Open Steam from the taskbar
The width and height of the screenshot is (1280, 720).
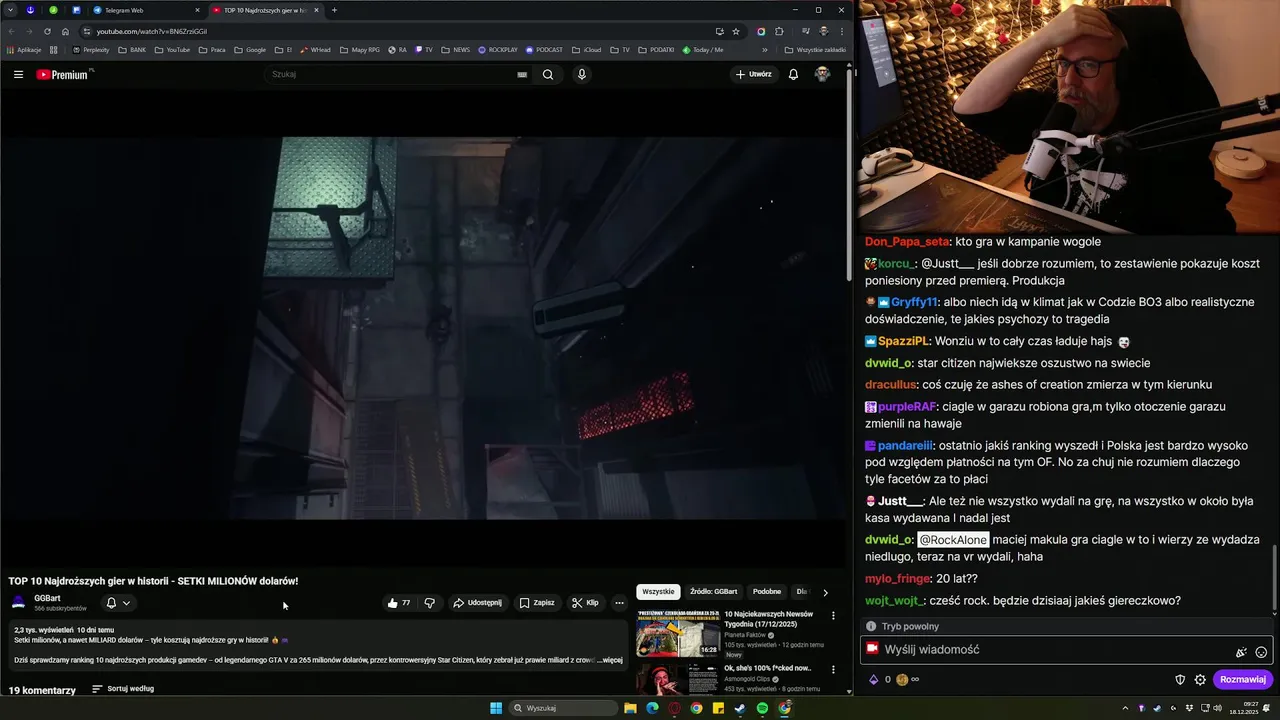pos(740,708)
